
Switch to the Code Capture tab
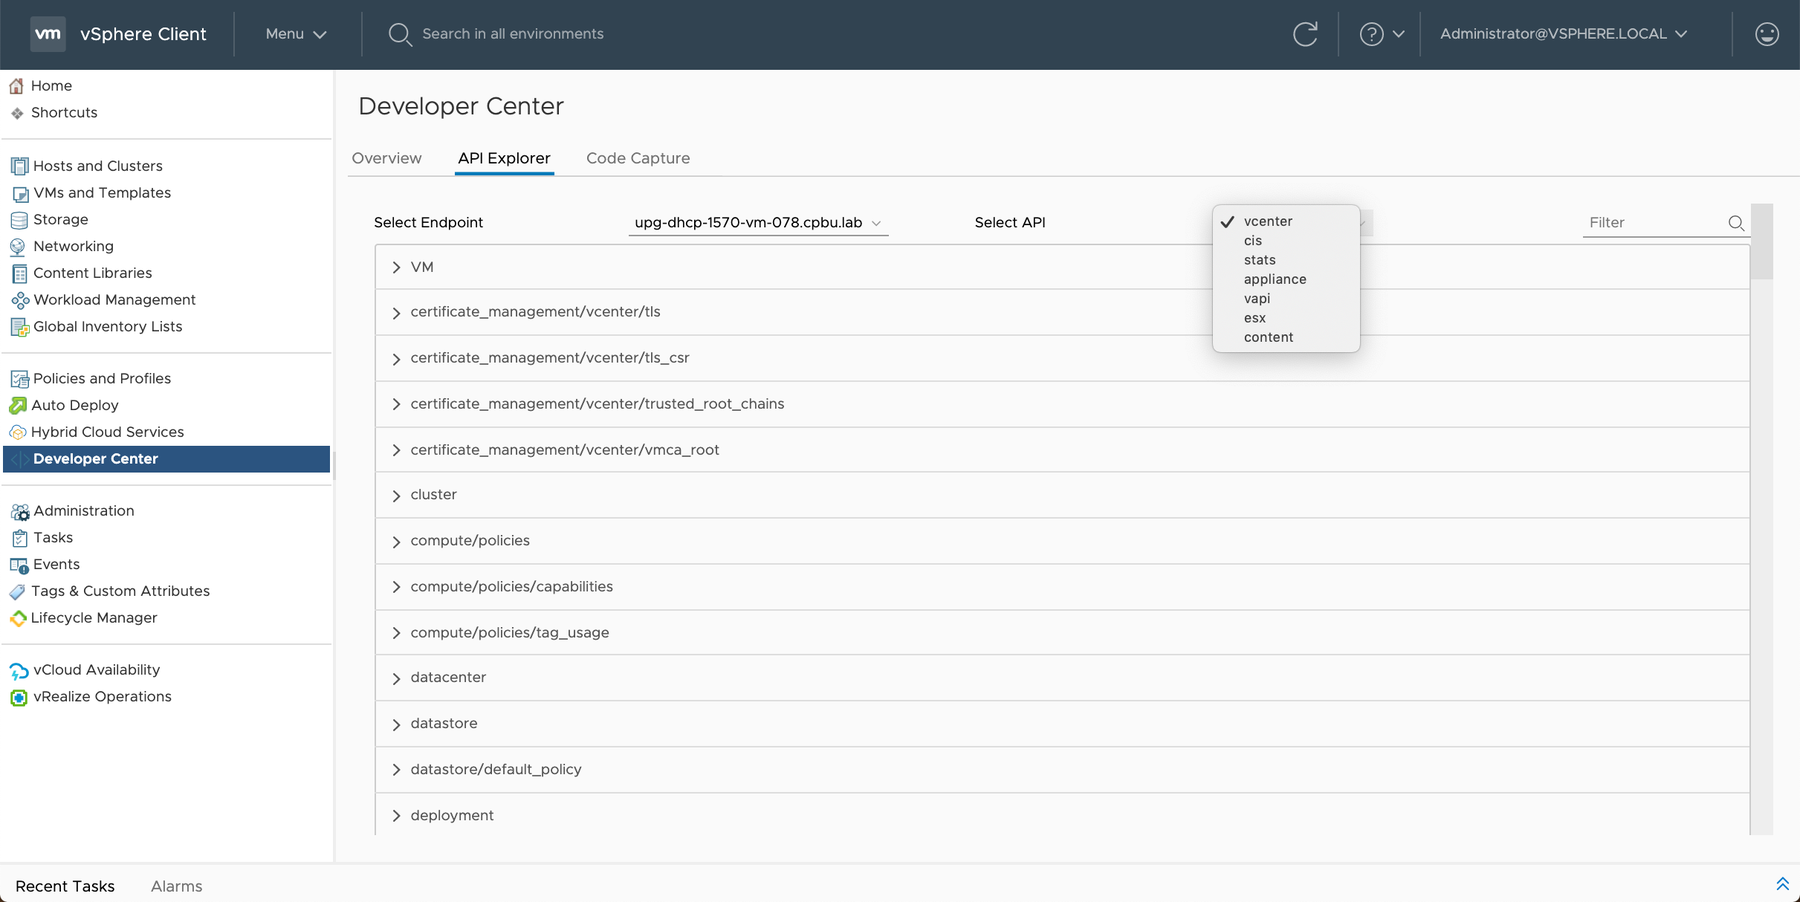pyautogui.click(x=638, y=158)
